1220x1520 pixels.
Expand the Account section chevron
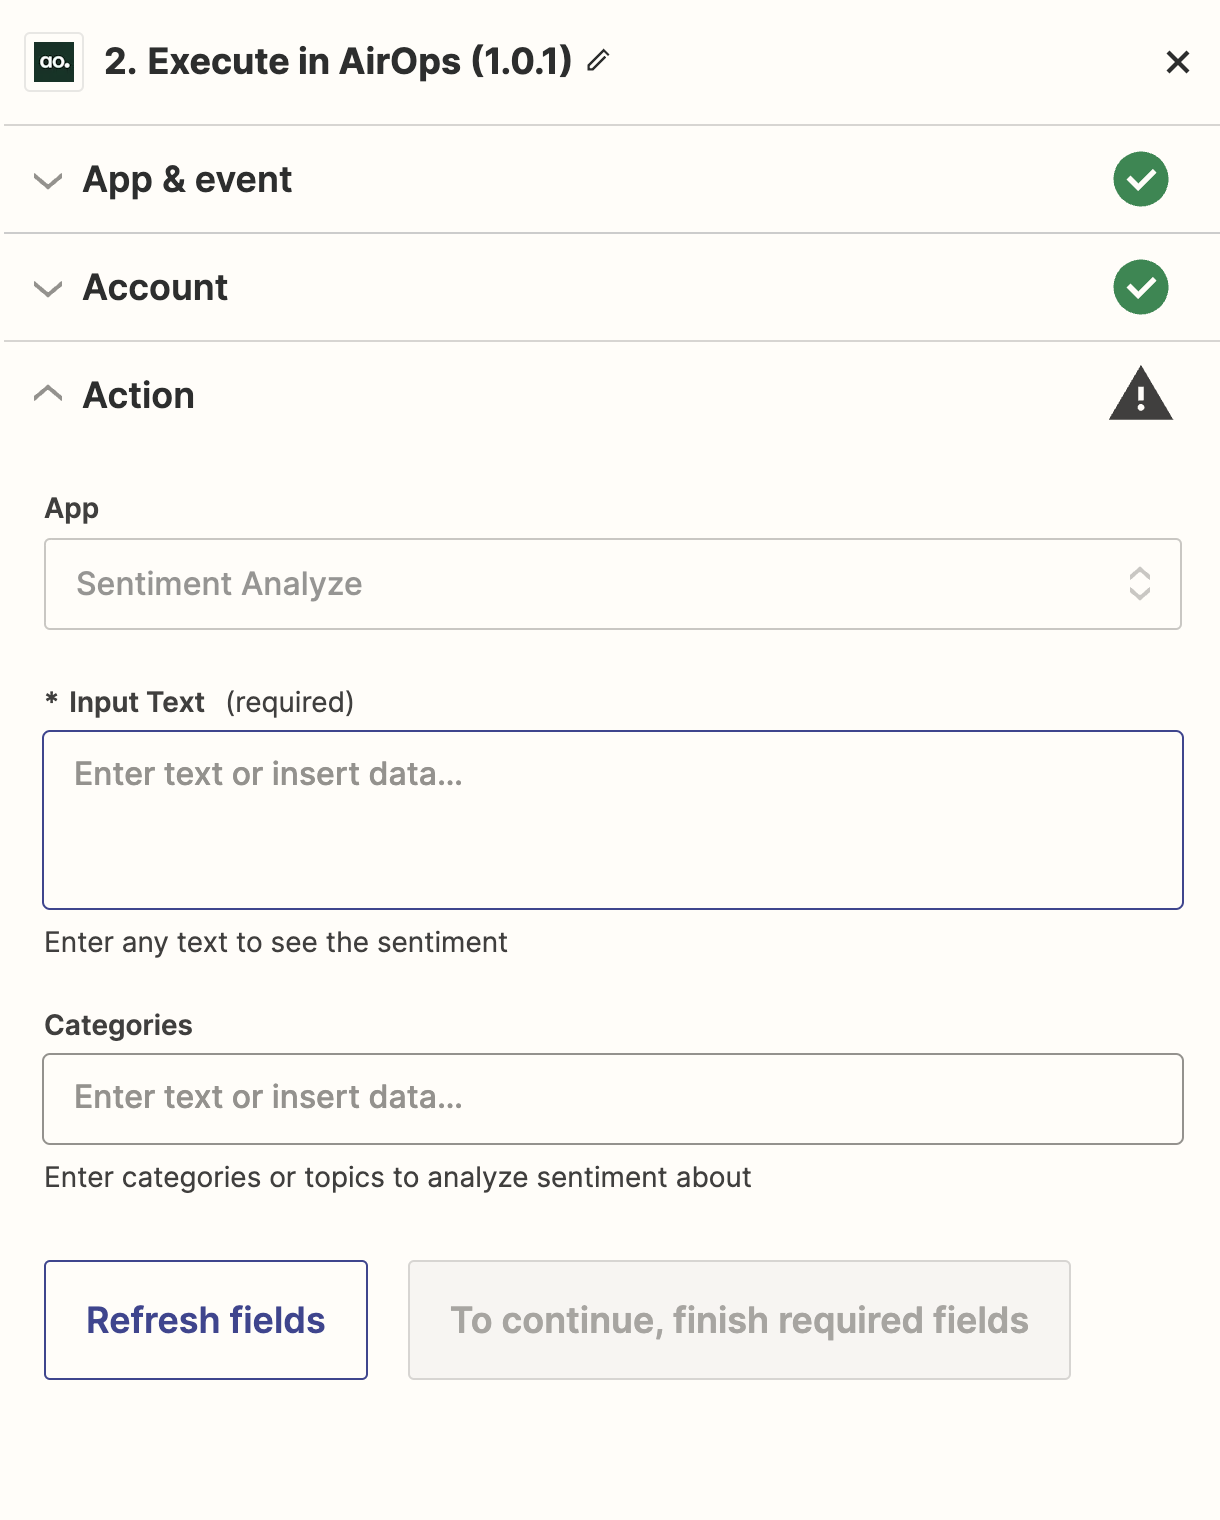[48, 289]
